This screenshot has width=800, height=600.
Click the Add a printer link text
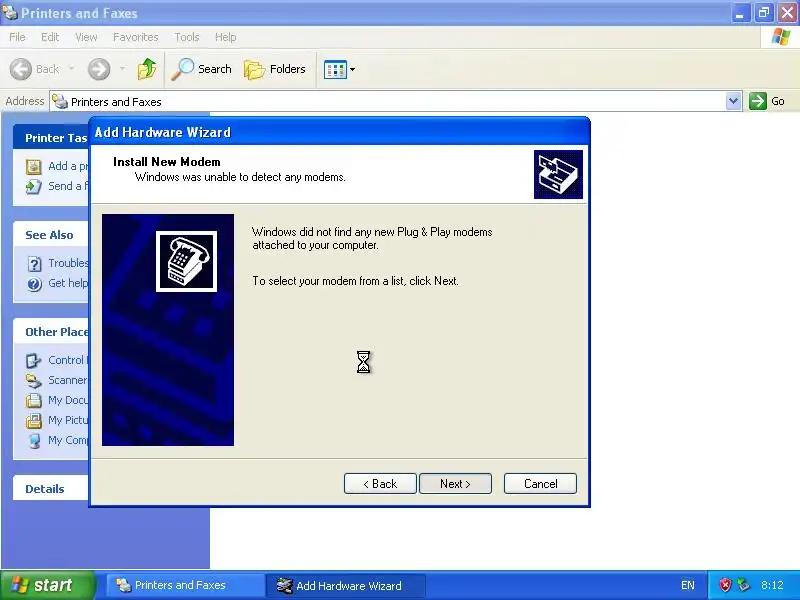[x=68, y=166]
